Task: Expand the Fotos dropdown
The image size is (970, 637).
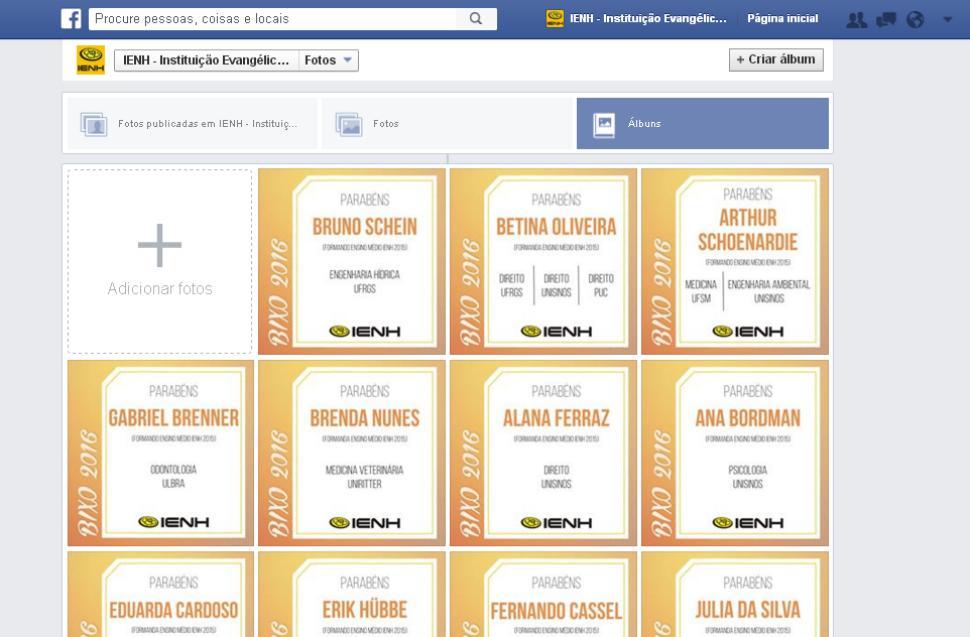Action: 328,60
